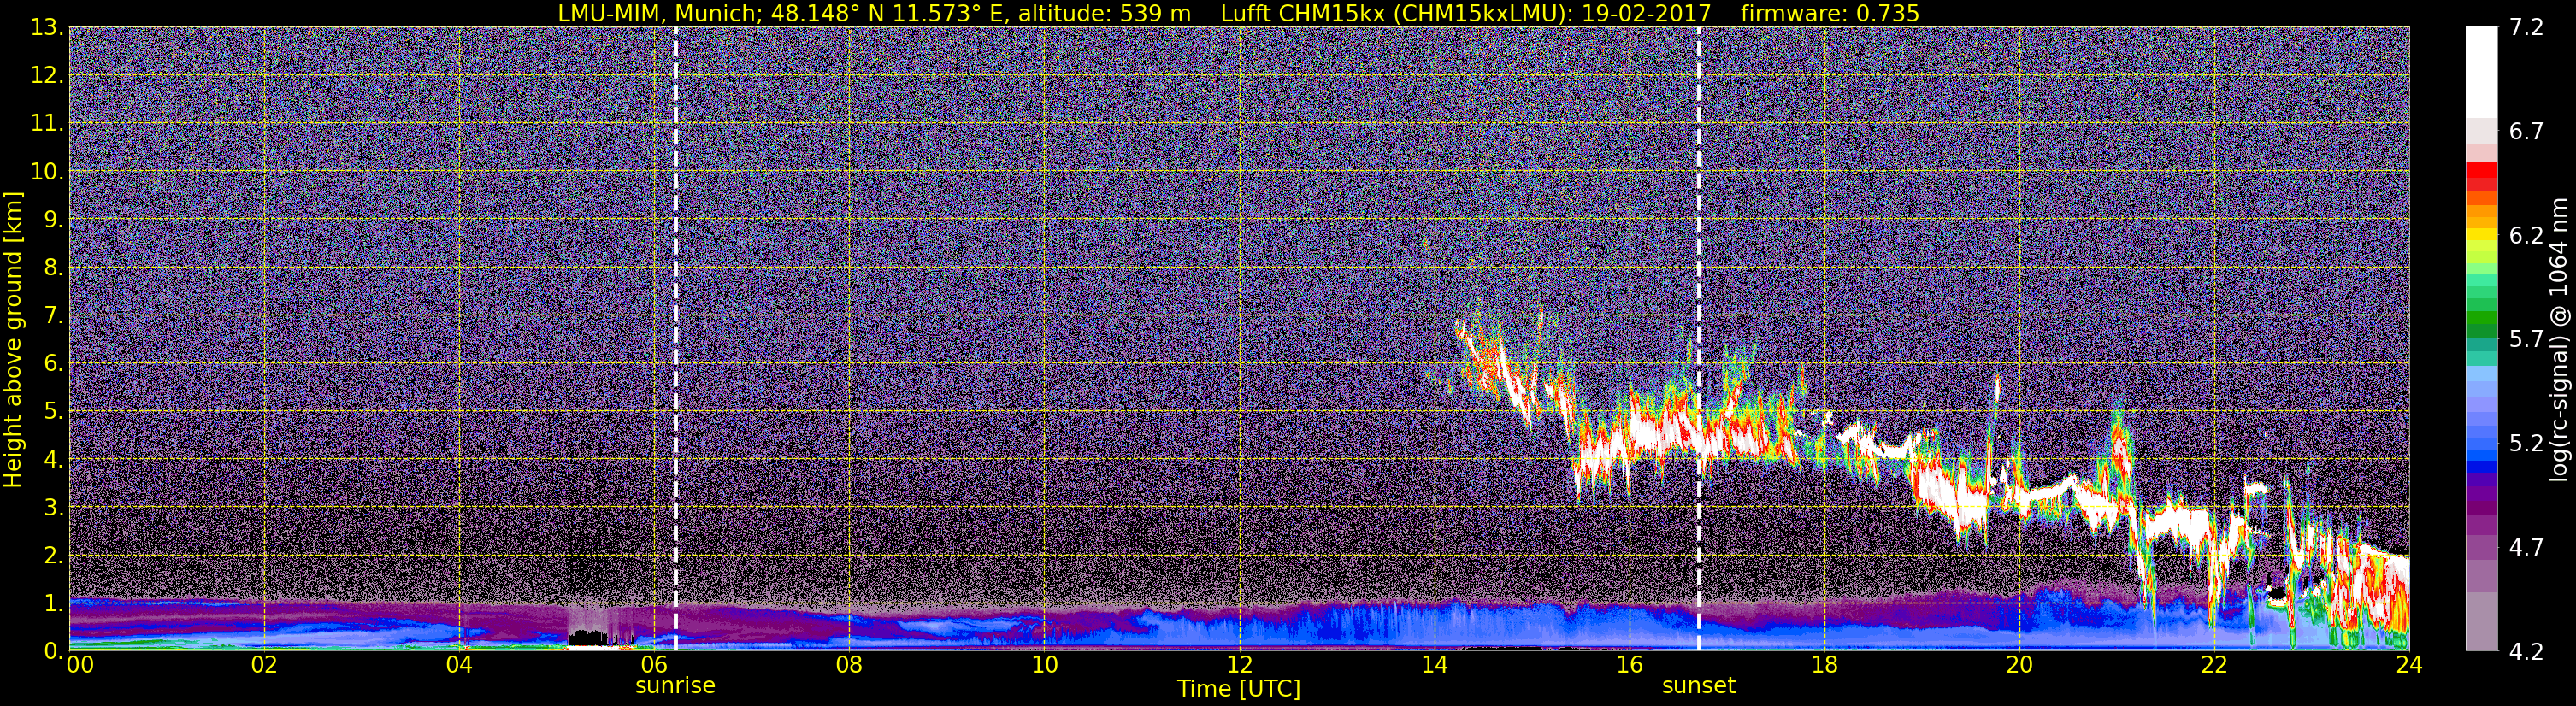Click the 7.2 value on the colorbar

tap(2525, 27)
